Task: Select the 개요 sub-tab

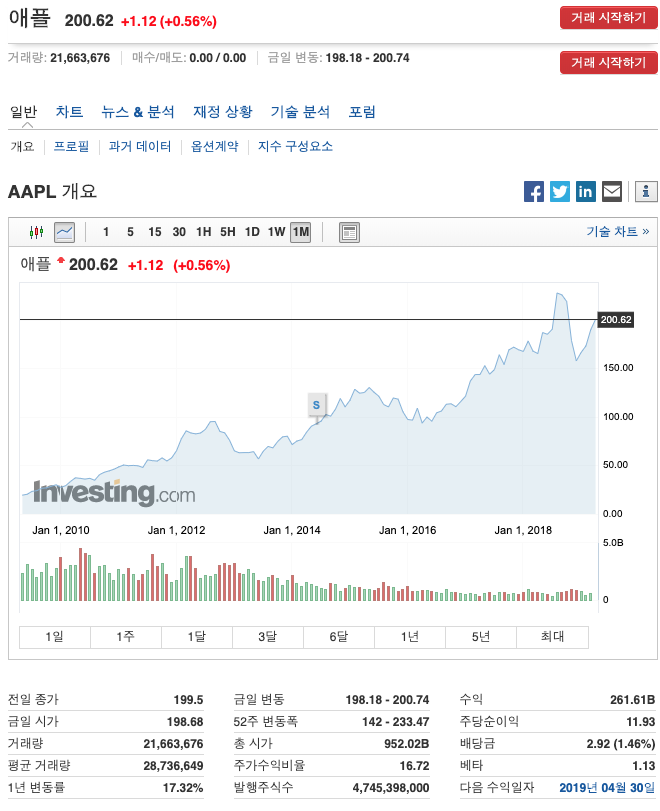Action: coord(22,146)
